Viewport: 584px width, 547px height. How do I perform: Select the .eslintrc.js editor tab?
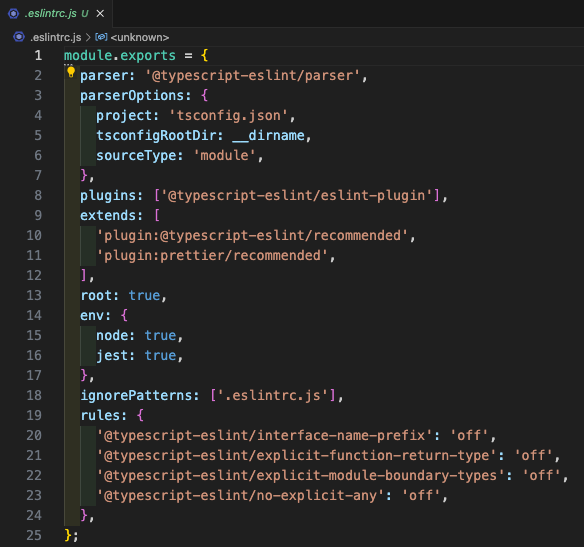[56, 14]
